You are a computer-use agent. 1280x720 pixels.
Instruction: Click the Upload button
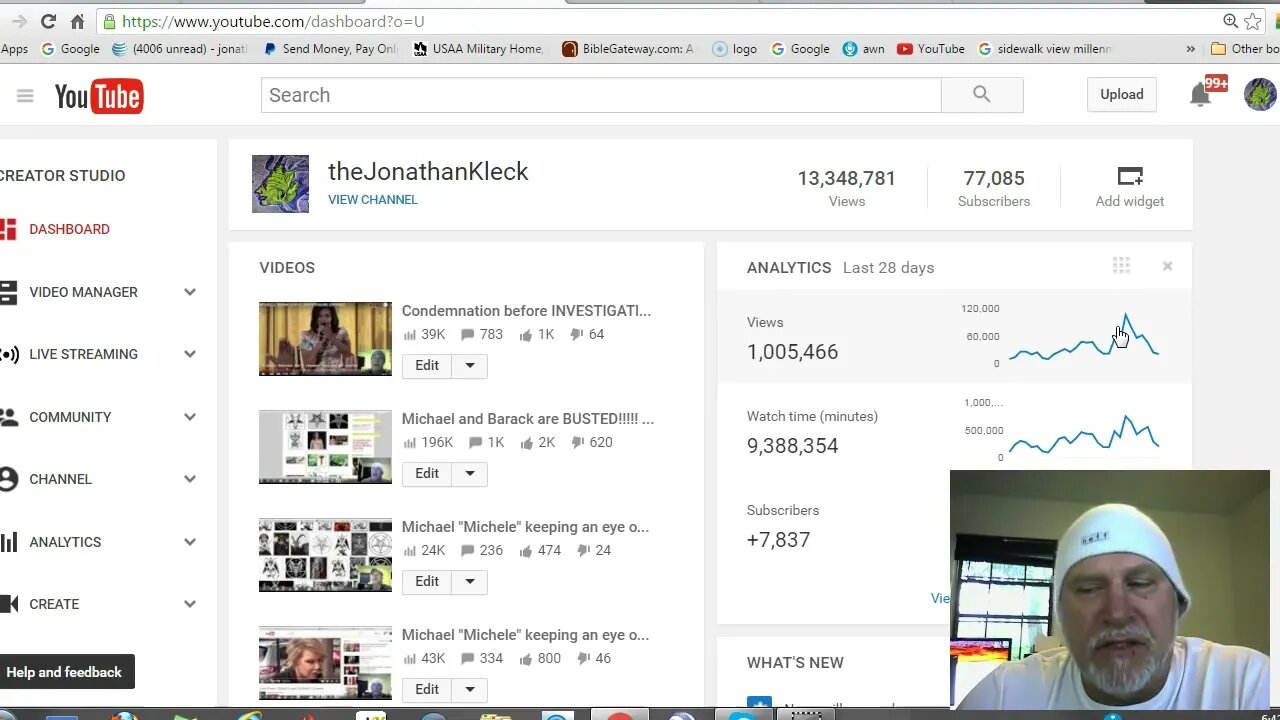(x=1122, y=94)
